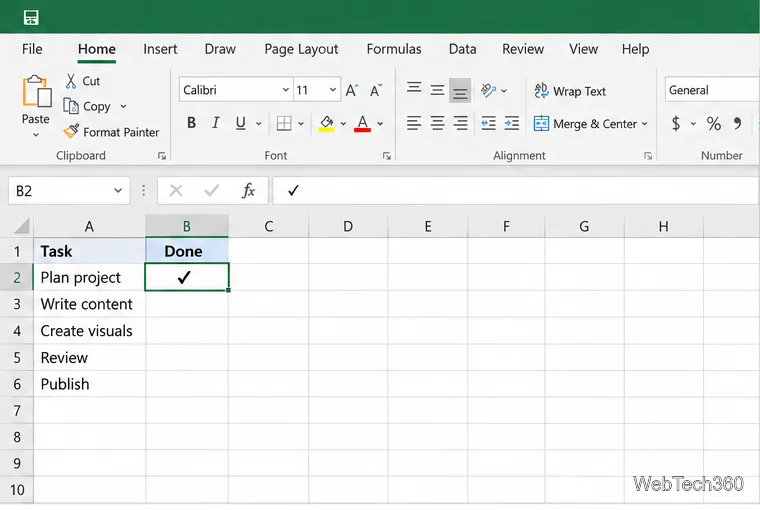Select the 'Publish' cell
Image resolution: width=760 pixels, height=510 pixels.
(x=89, y=384)
